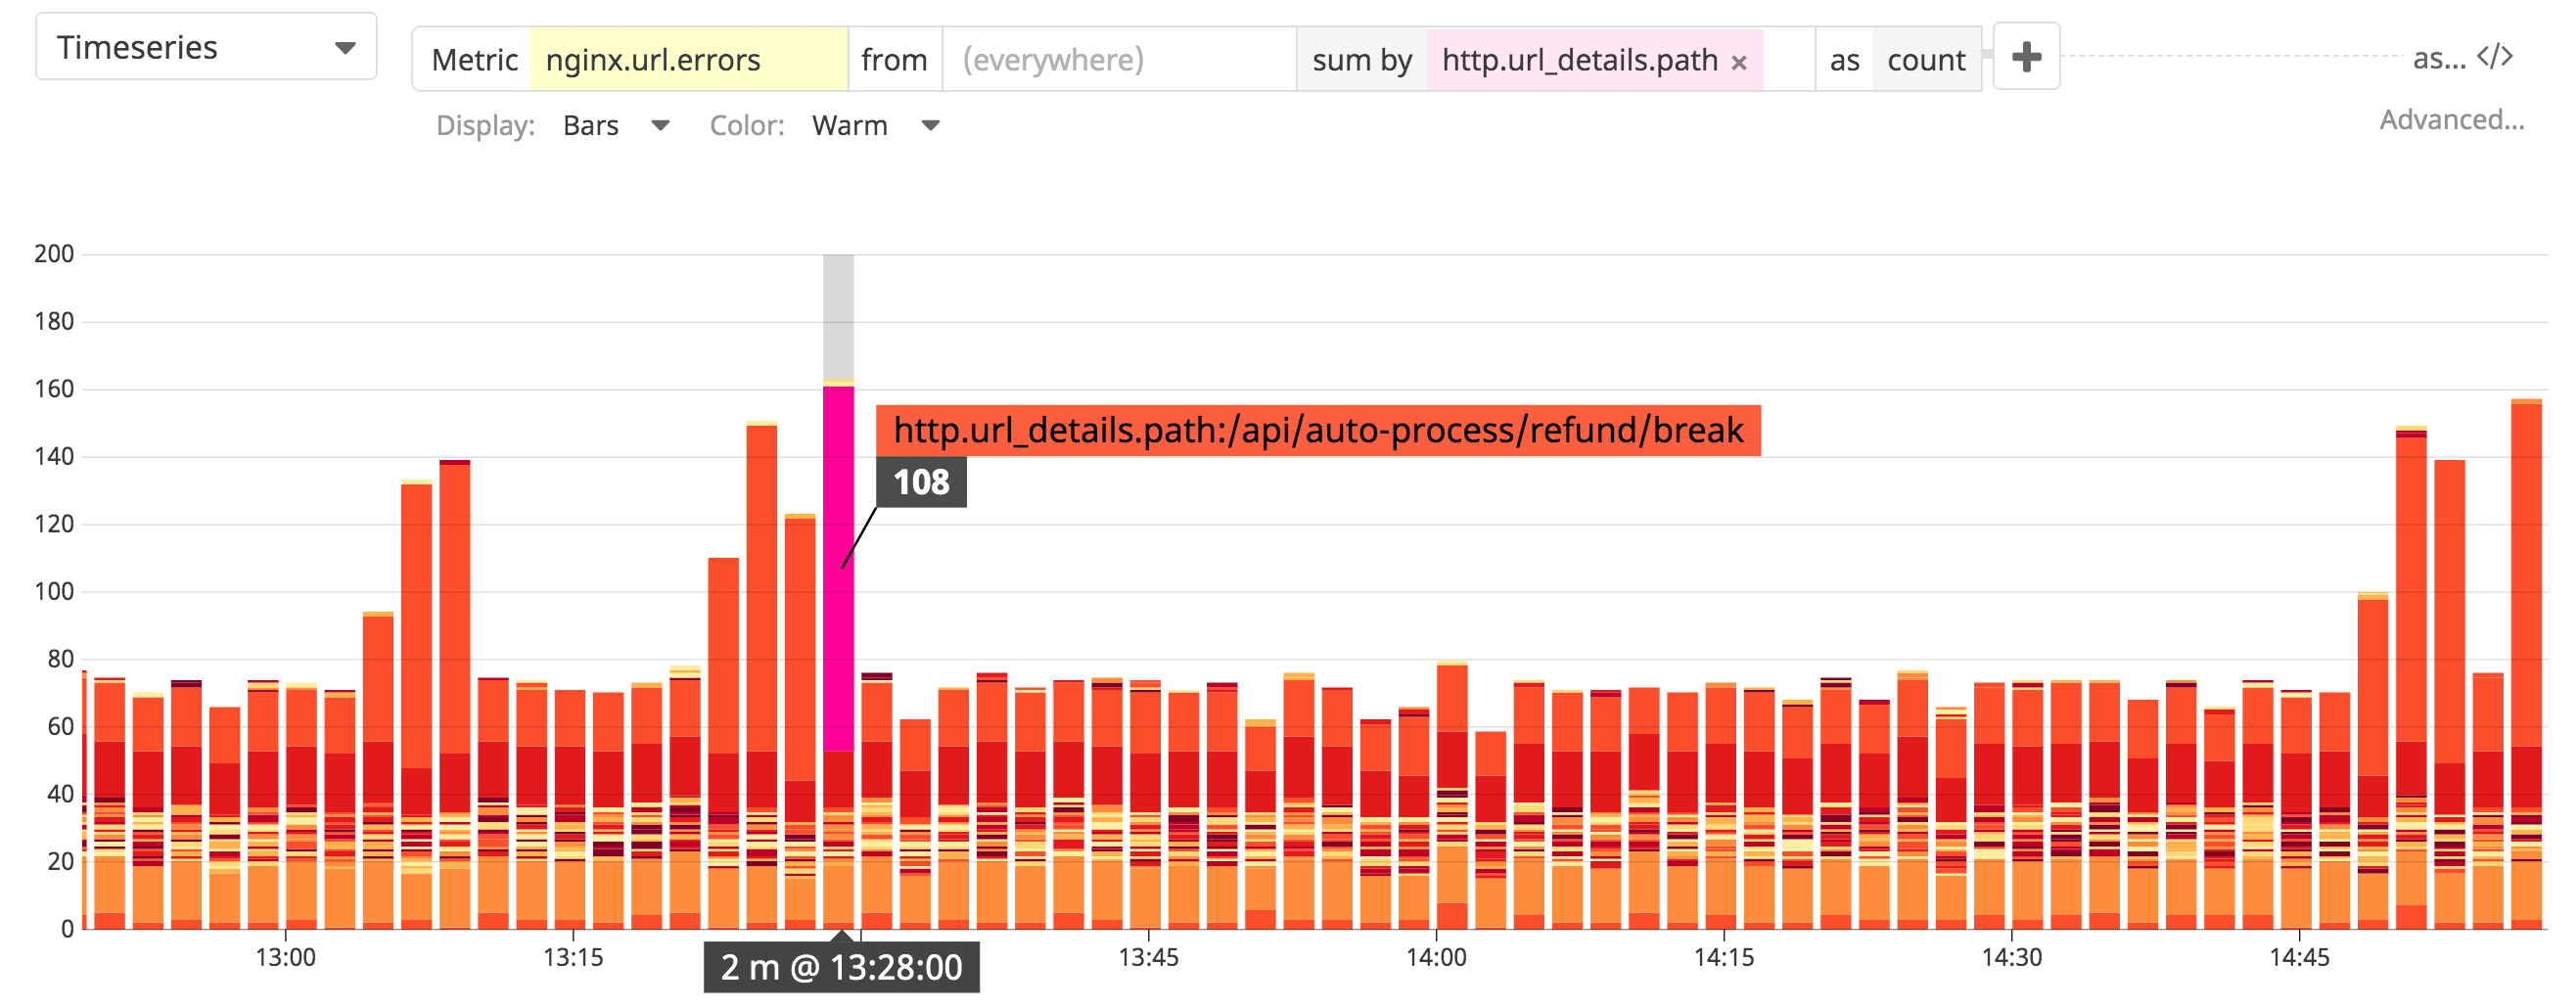The height and width of the screenshot is (1008, 2576).
Task: Click the from (everywhere) filter field
Action: coord(1118,60)
